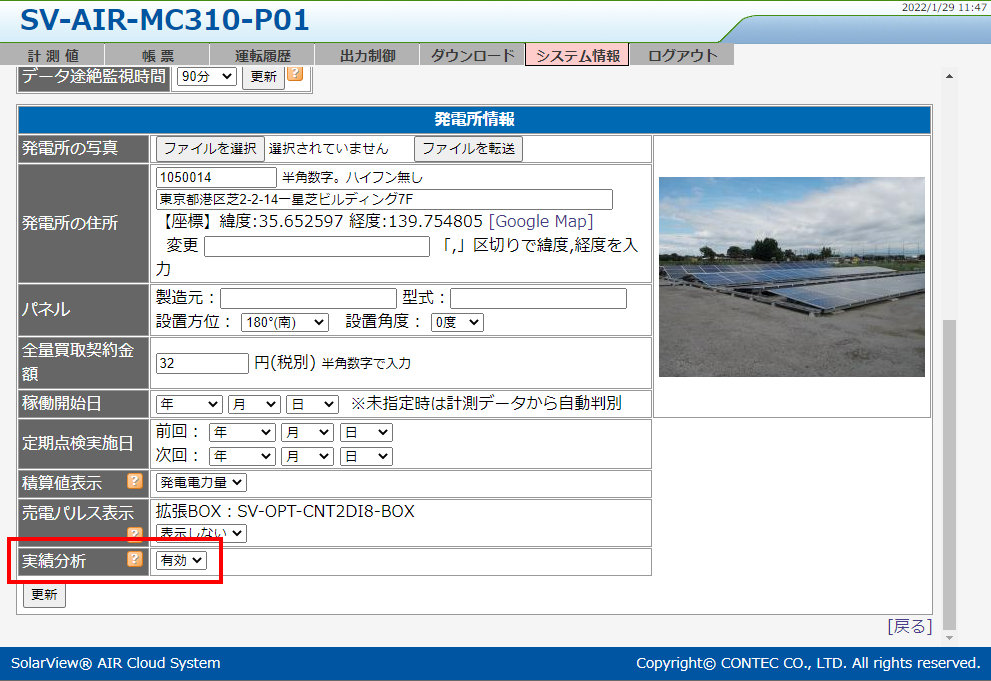Open the 実績分析 有効 dropdown
The image size is (991, 681).
[181, 561]
